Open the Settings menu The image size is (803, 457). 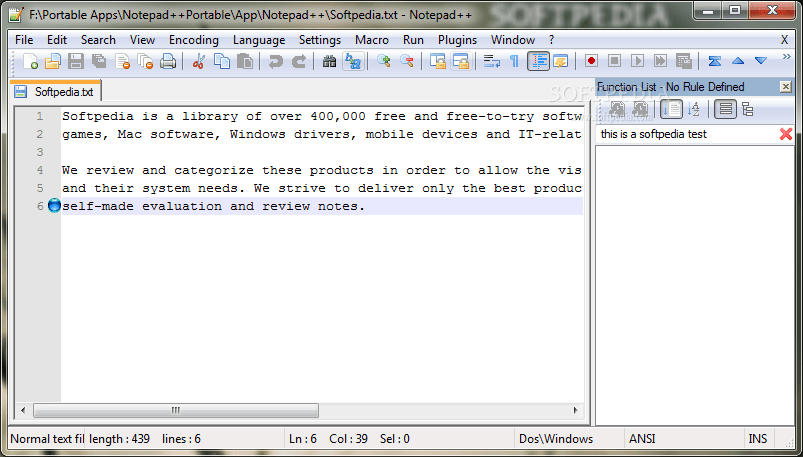pyautogui.click(x=320, y=39)
